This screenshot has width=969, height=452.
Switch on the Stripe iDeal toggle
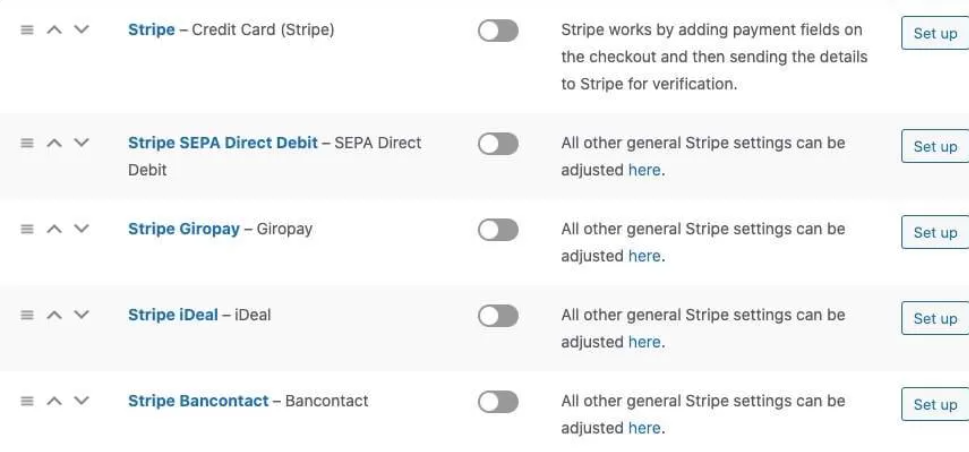pyautogui.click(x=498, y=316)
